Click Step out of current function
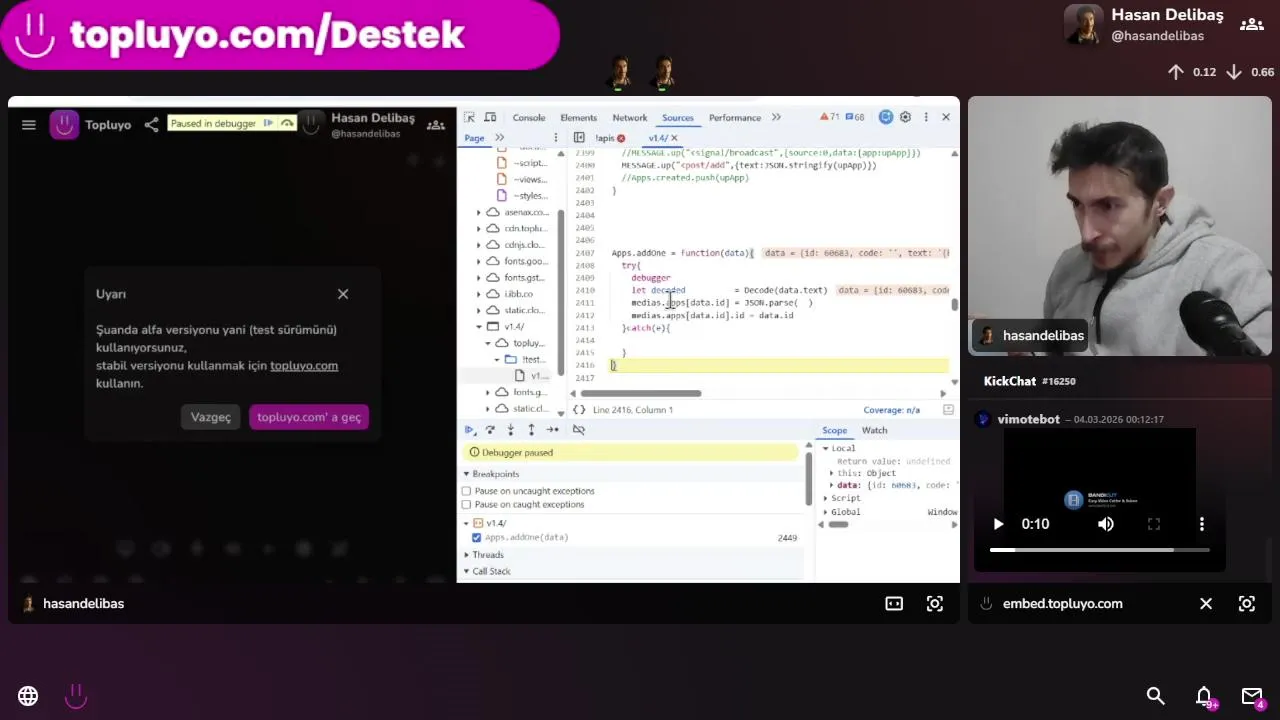This screenshot has height=720, width=1280. click(x=531, y=430)
